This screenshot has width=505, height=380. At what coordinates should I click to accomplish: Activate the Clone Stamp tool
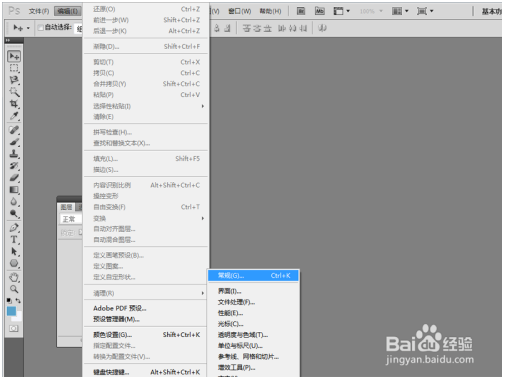pos(14,154)
